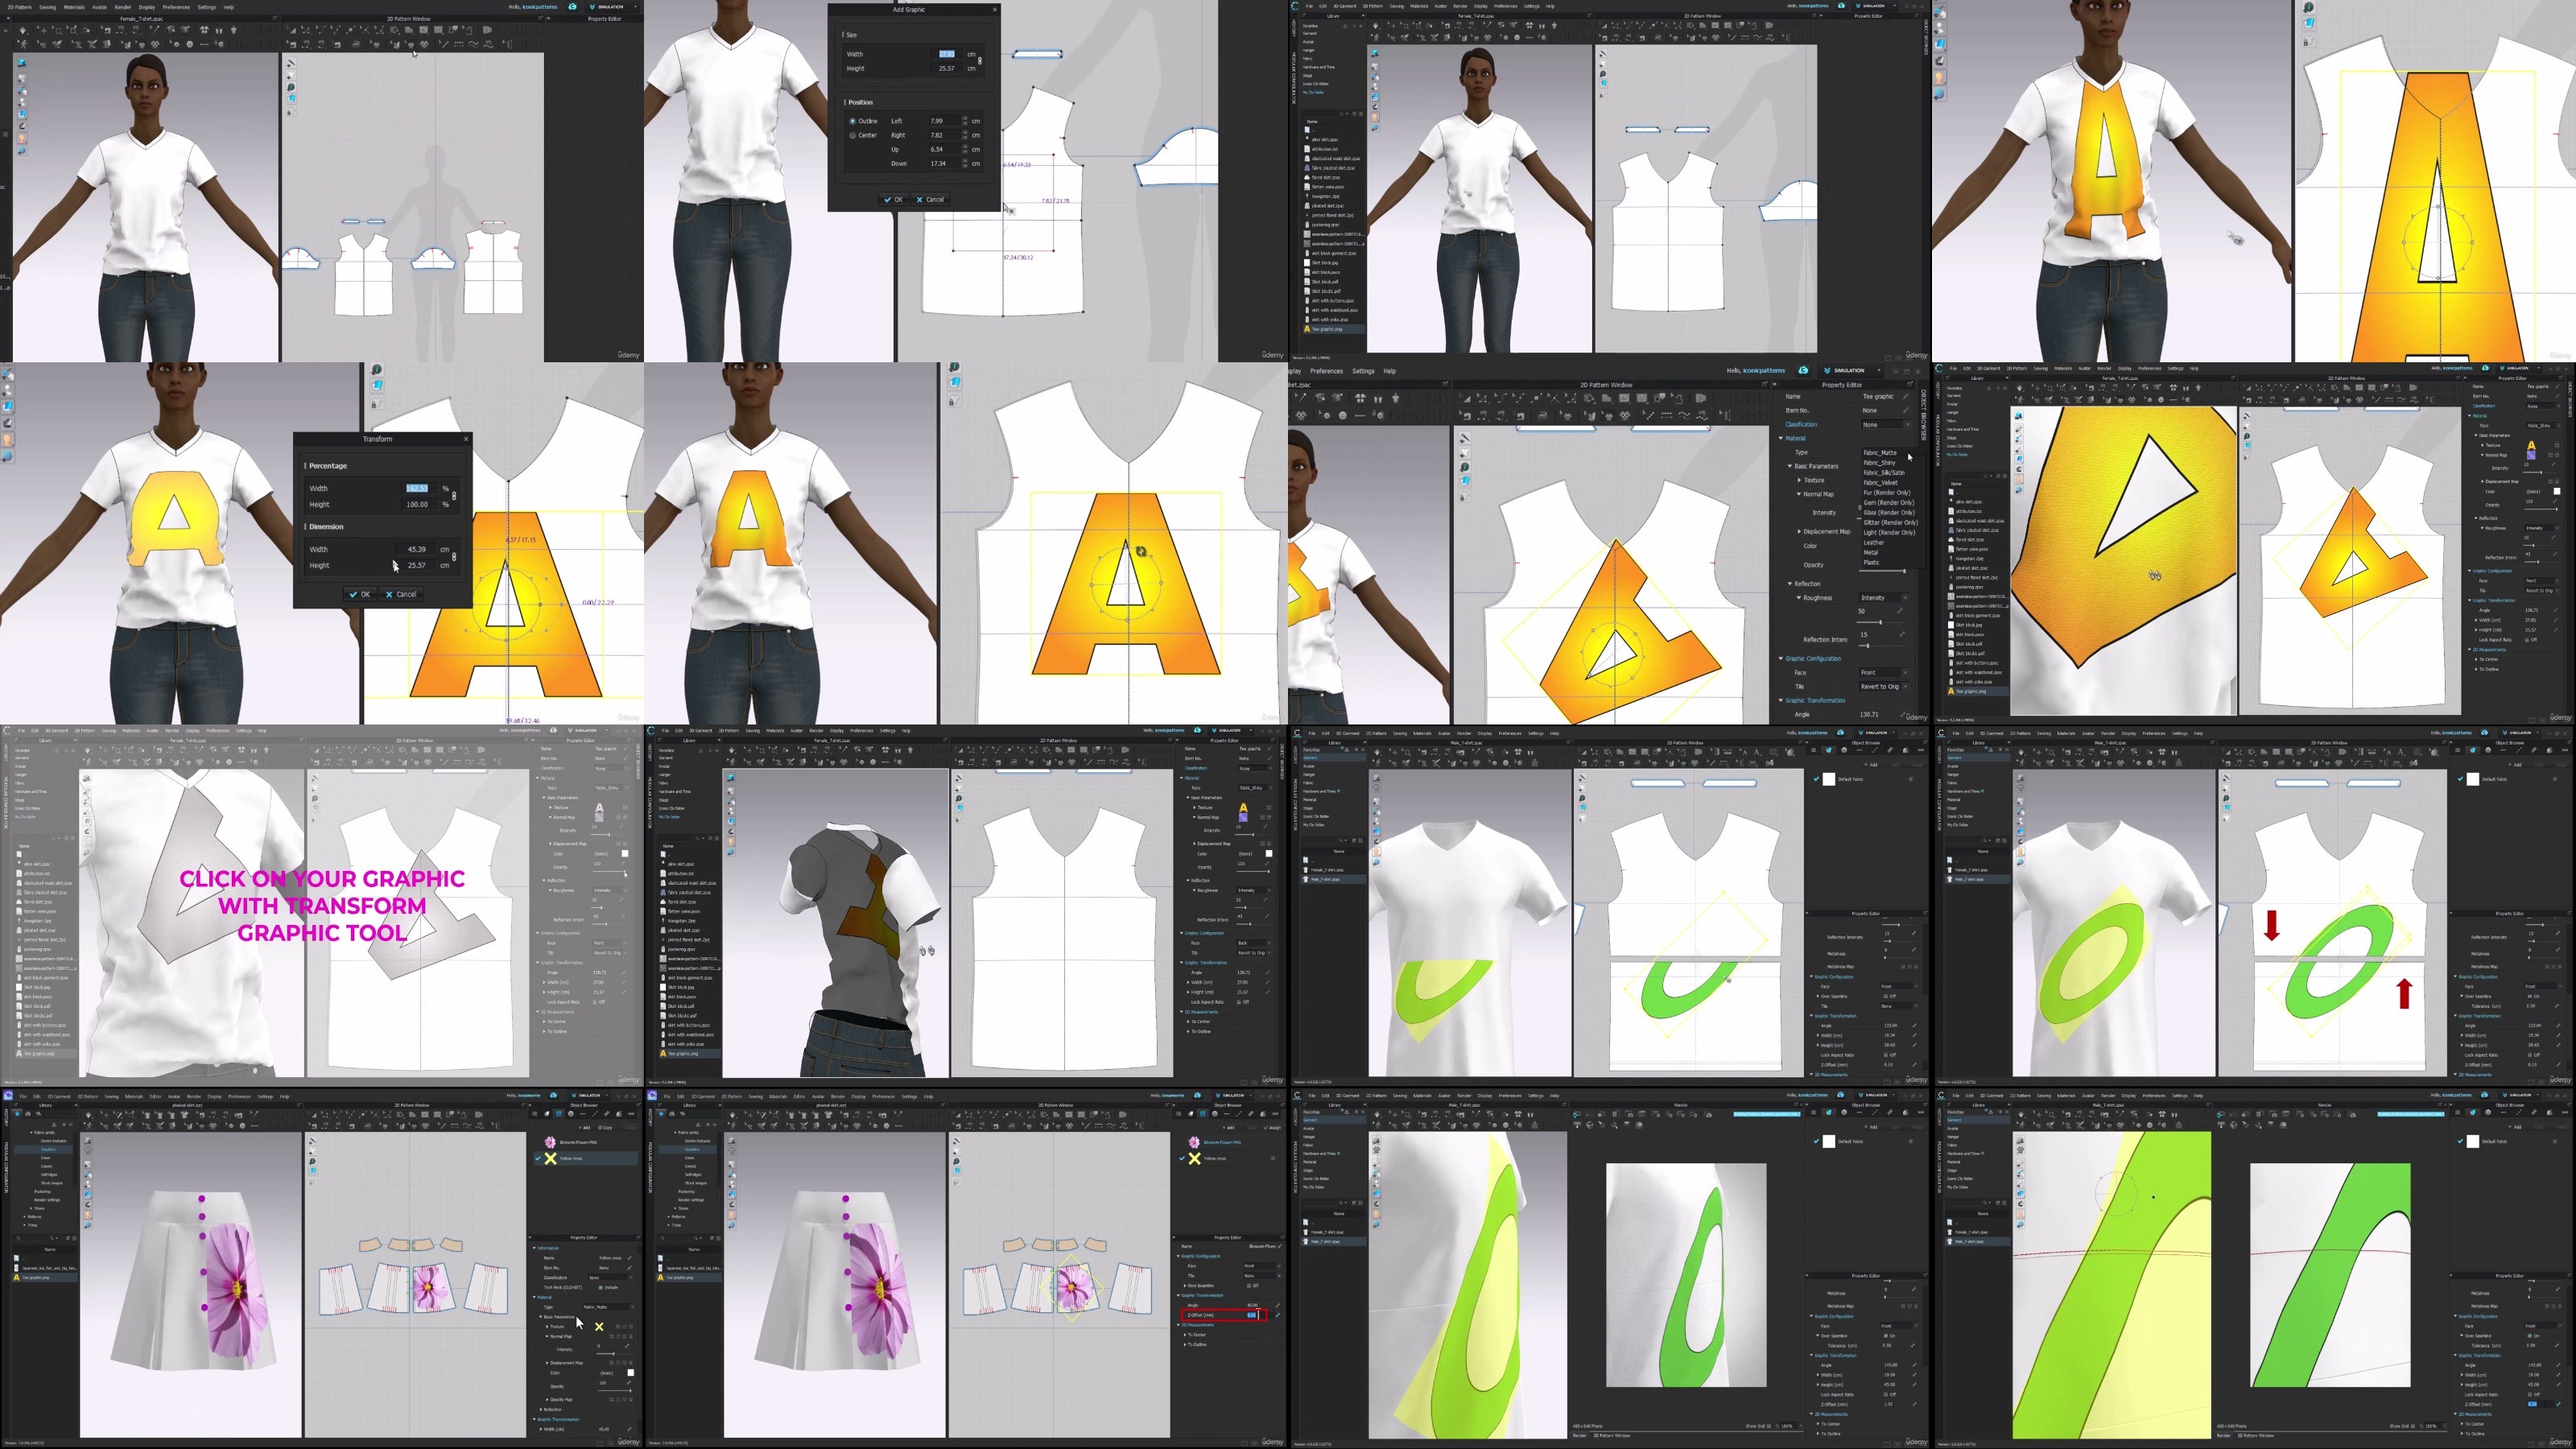This screenshot has width=2576, height=1449.
Task: Click Opacity slider just below the open Type list
Action: coord(1881,571)
